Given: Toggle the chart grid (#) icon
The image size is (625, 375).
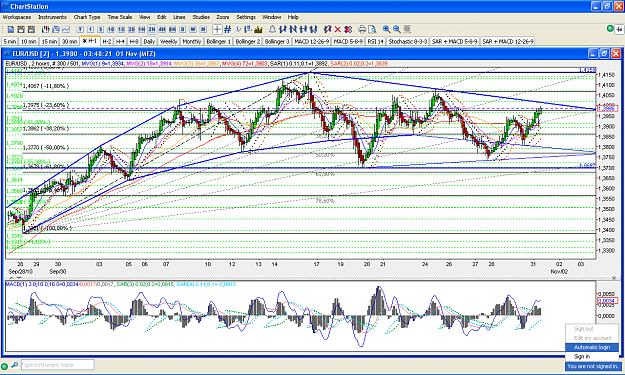Looking at the screenshot, I should tap(228, 29).
